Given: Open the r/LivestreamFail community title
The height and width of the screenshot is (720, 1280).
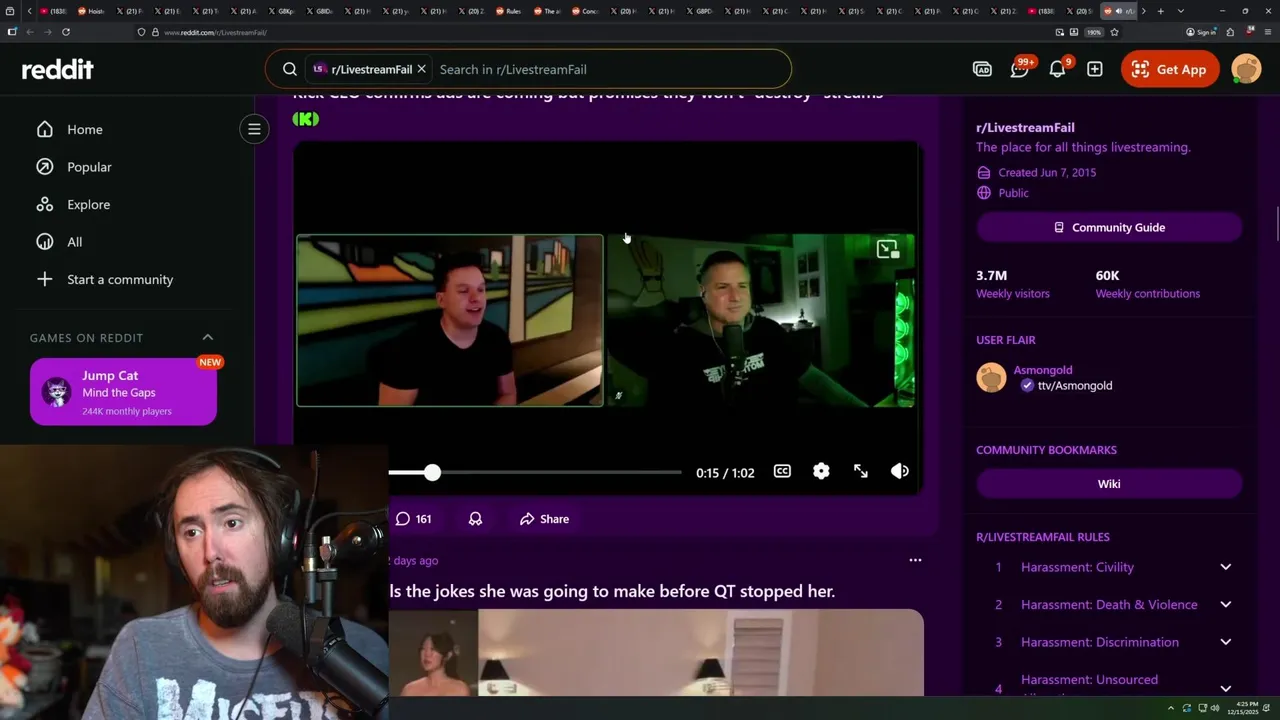Looking at the screenshot, I should point(1025,127).
